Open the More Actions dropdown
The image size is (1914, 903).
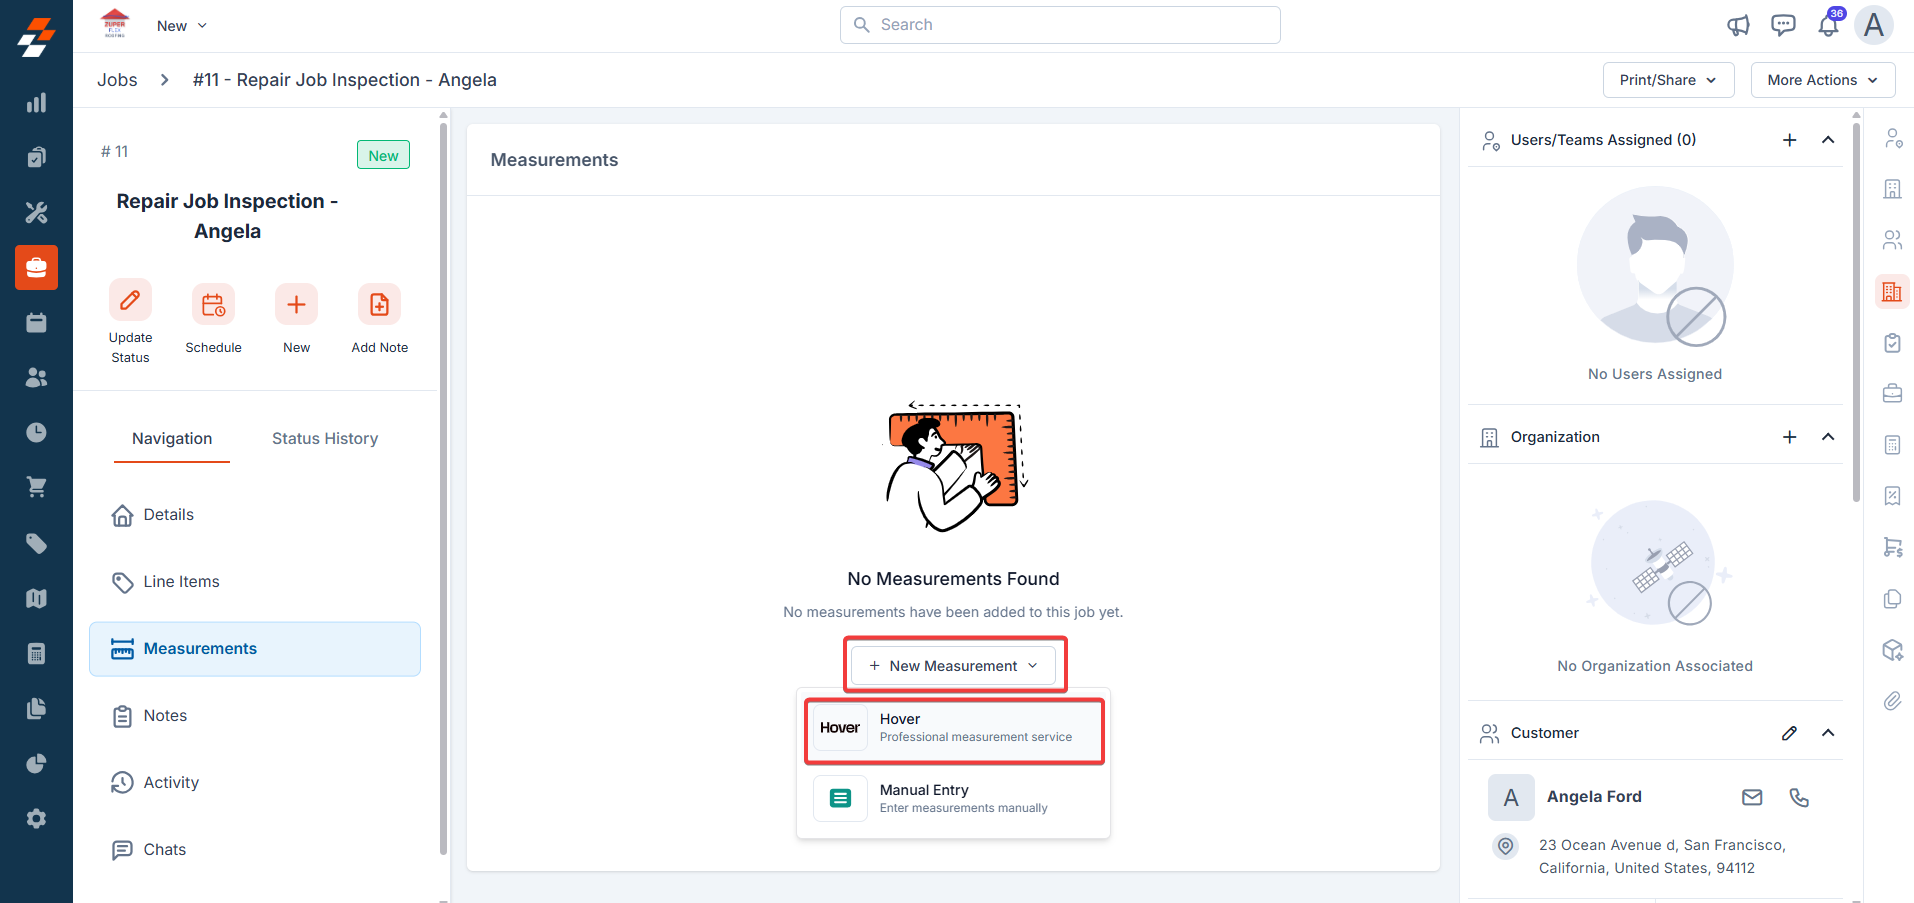1822,80
